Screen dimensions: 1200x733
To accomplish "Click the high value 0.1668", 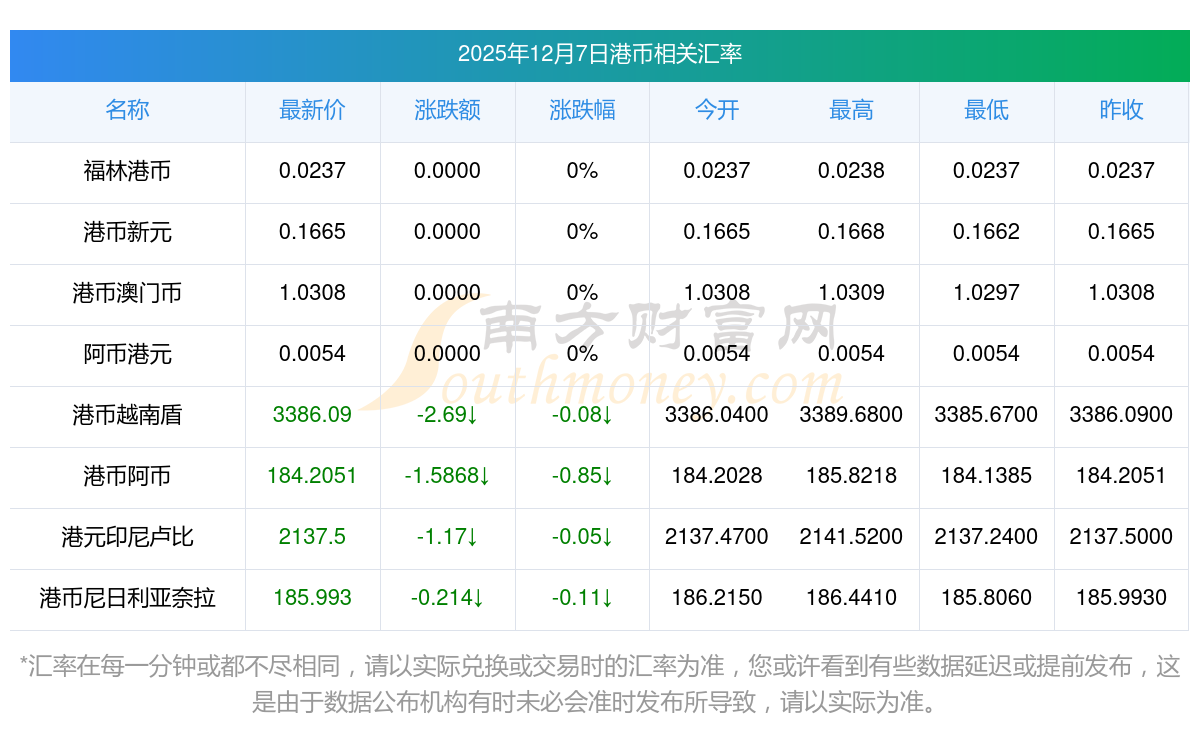I will click(x=851, y=232).
